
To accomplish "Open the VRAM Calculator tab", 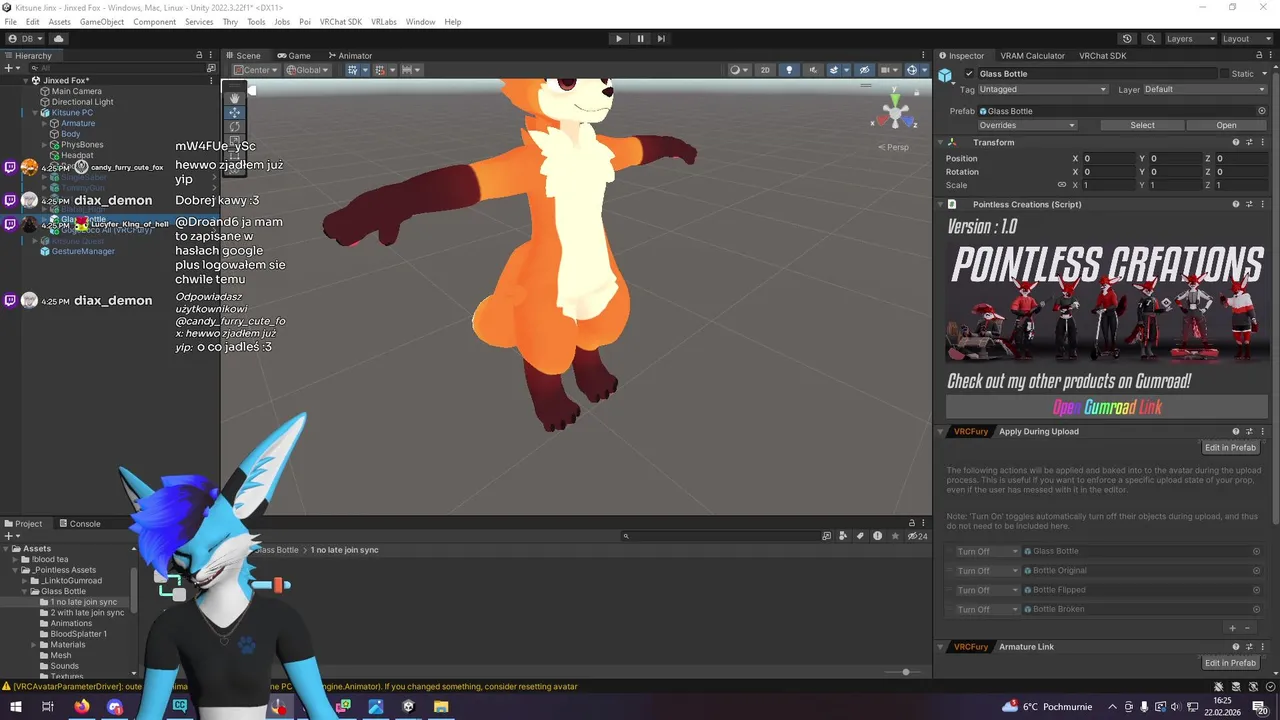I will 1032,56.
